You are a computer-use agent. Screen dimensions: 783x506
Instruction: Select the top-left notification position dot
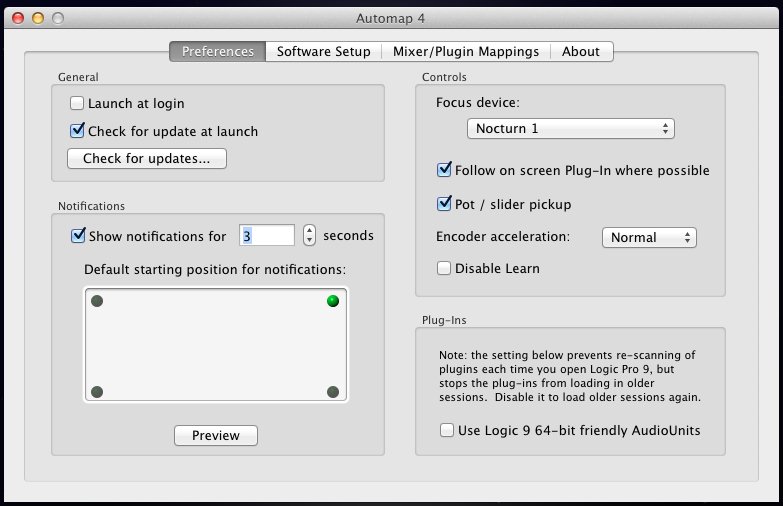tap(97, 301)
